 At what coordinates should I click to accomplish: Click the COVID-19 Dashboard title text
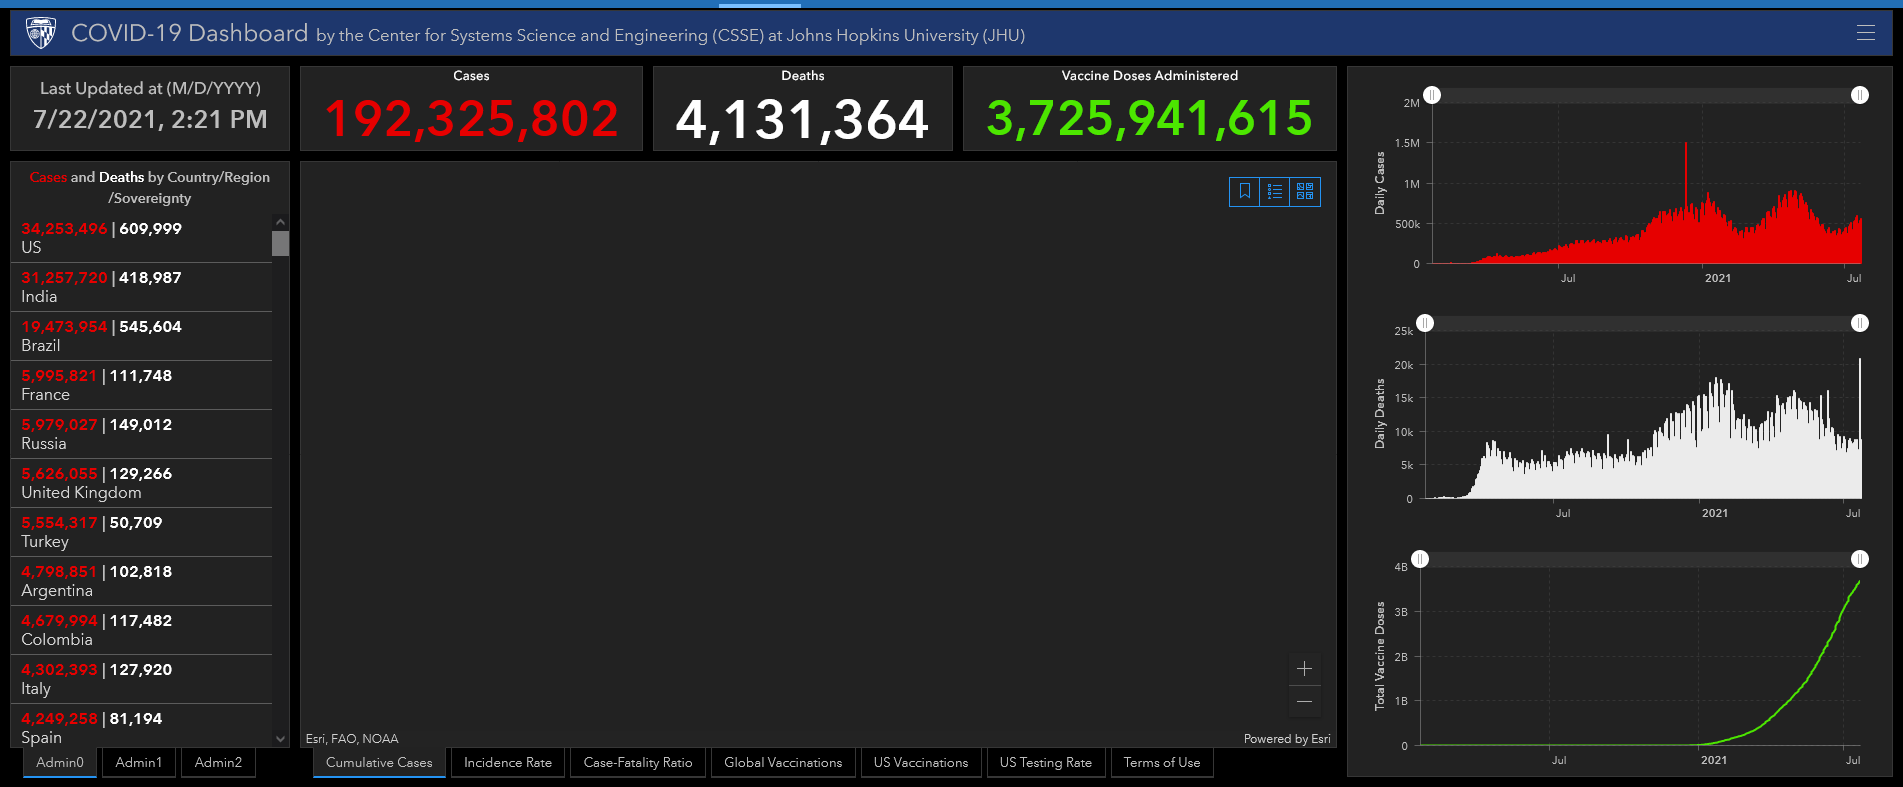click(x=189, y=33)
